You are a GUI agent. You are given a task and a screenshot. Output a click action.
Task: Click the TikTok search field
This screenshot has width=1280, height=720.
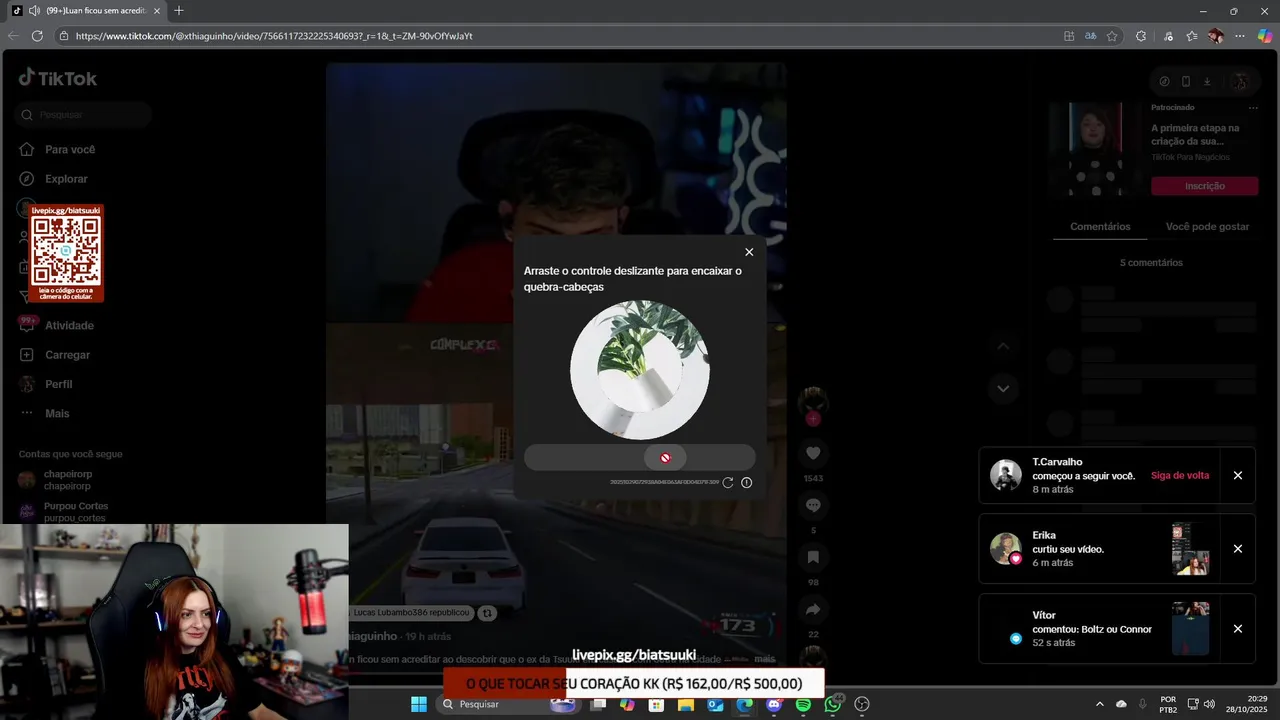pyautogui.click(x=84, y=115)
